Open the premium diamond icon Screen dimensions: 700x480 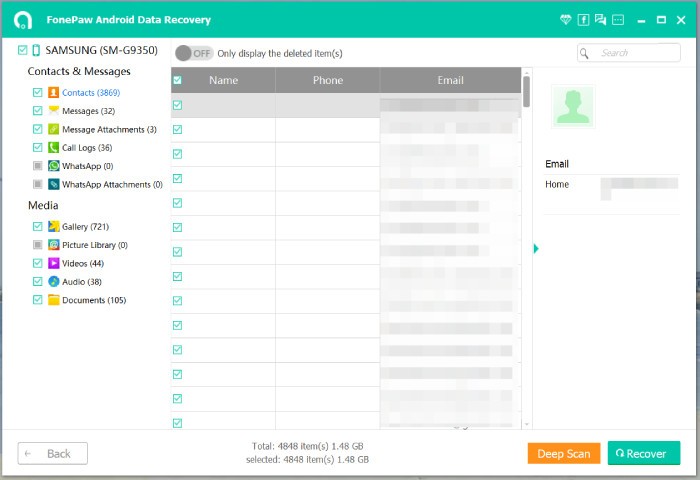pos(568,19)
